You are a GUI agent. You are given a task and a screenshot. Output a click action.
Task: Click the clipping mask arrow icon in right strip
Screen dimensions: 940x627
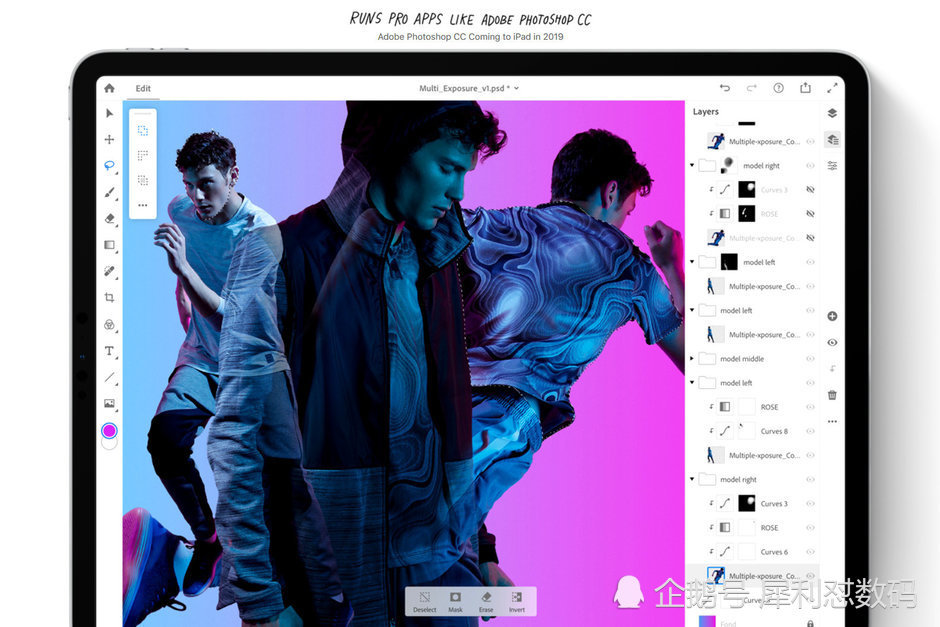tap(832, 369)
